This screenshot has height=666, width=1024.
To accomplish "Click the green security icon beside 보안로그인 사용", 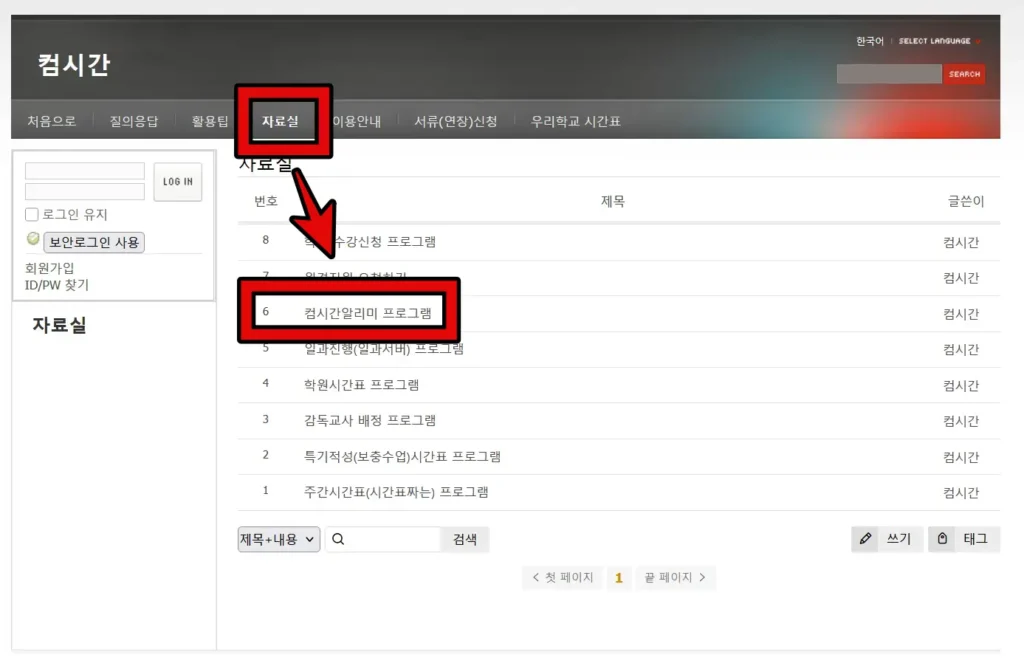I will coord(31,242).
